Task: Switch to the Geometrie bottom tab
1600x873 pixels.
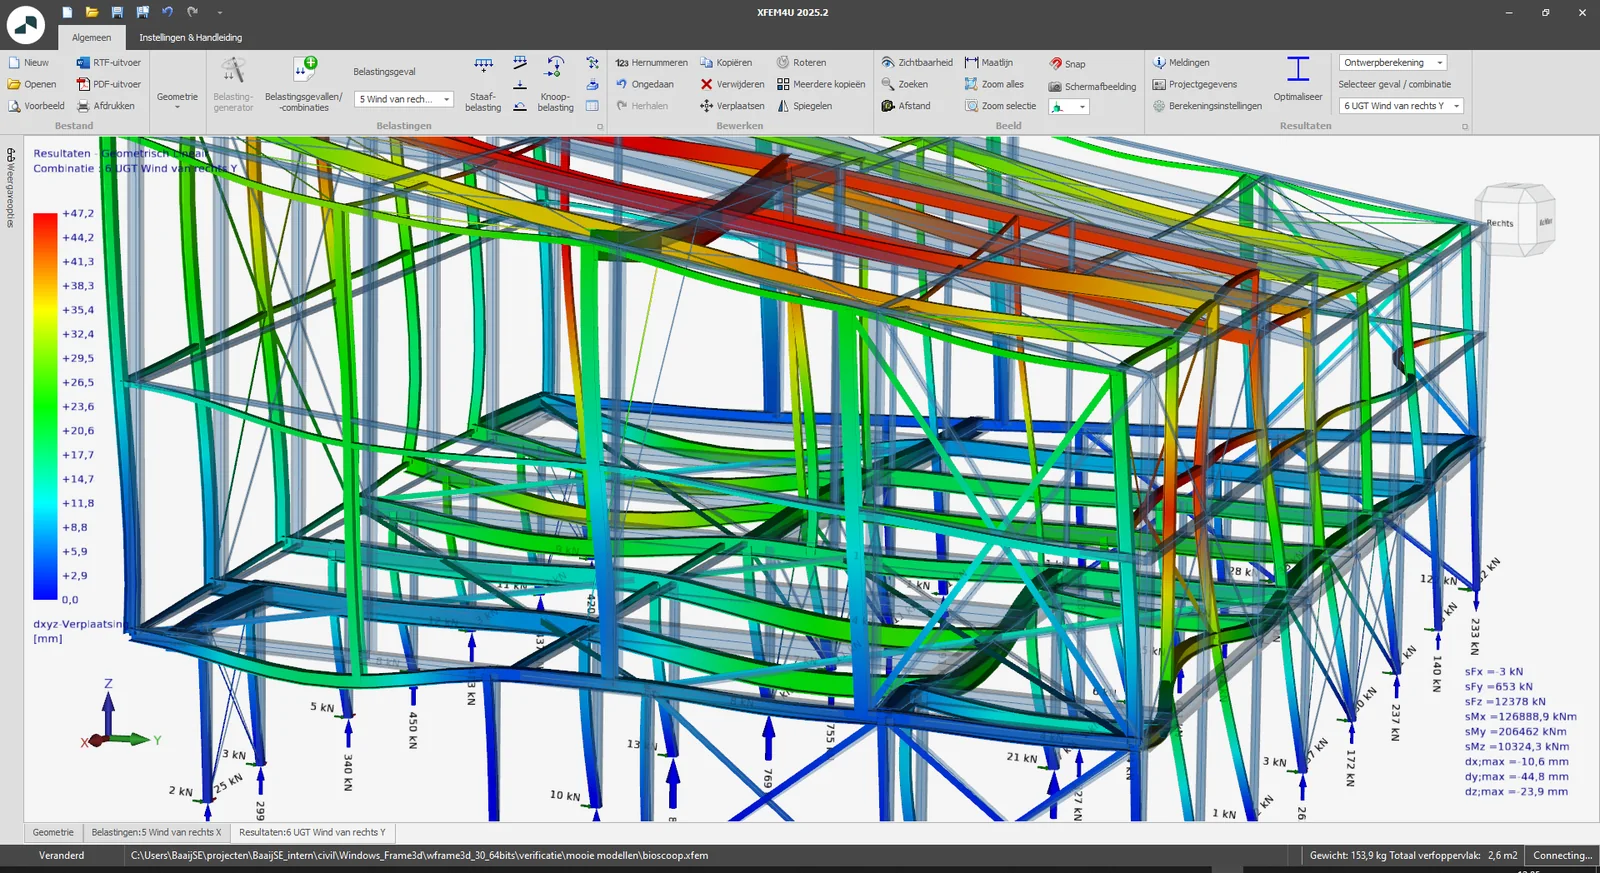Action: [x=53, y=832]
